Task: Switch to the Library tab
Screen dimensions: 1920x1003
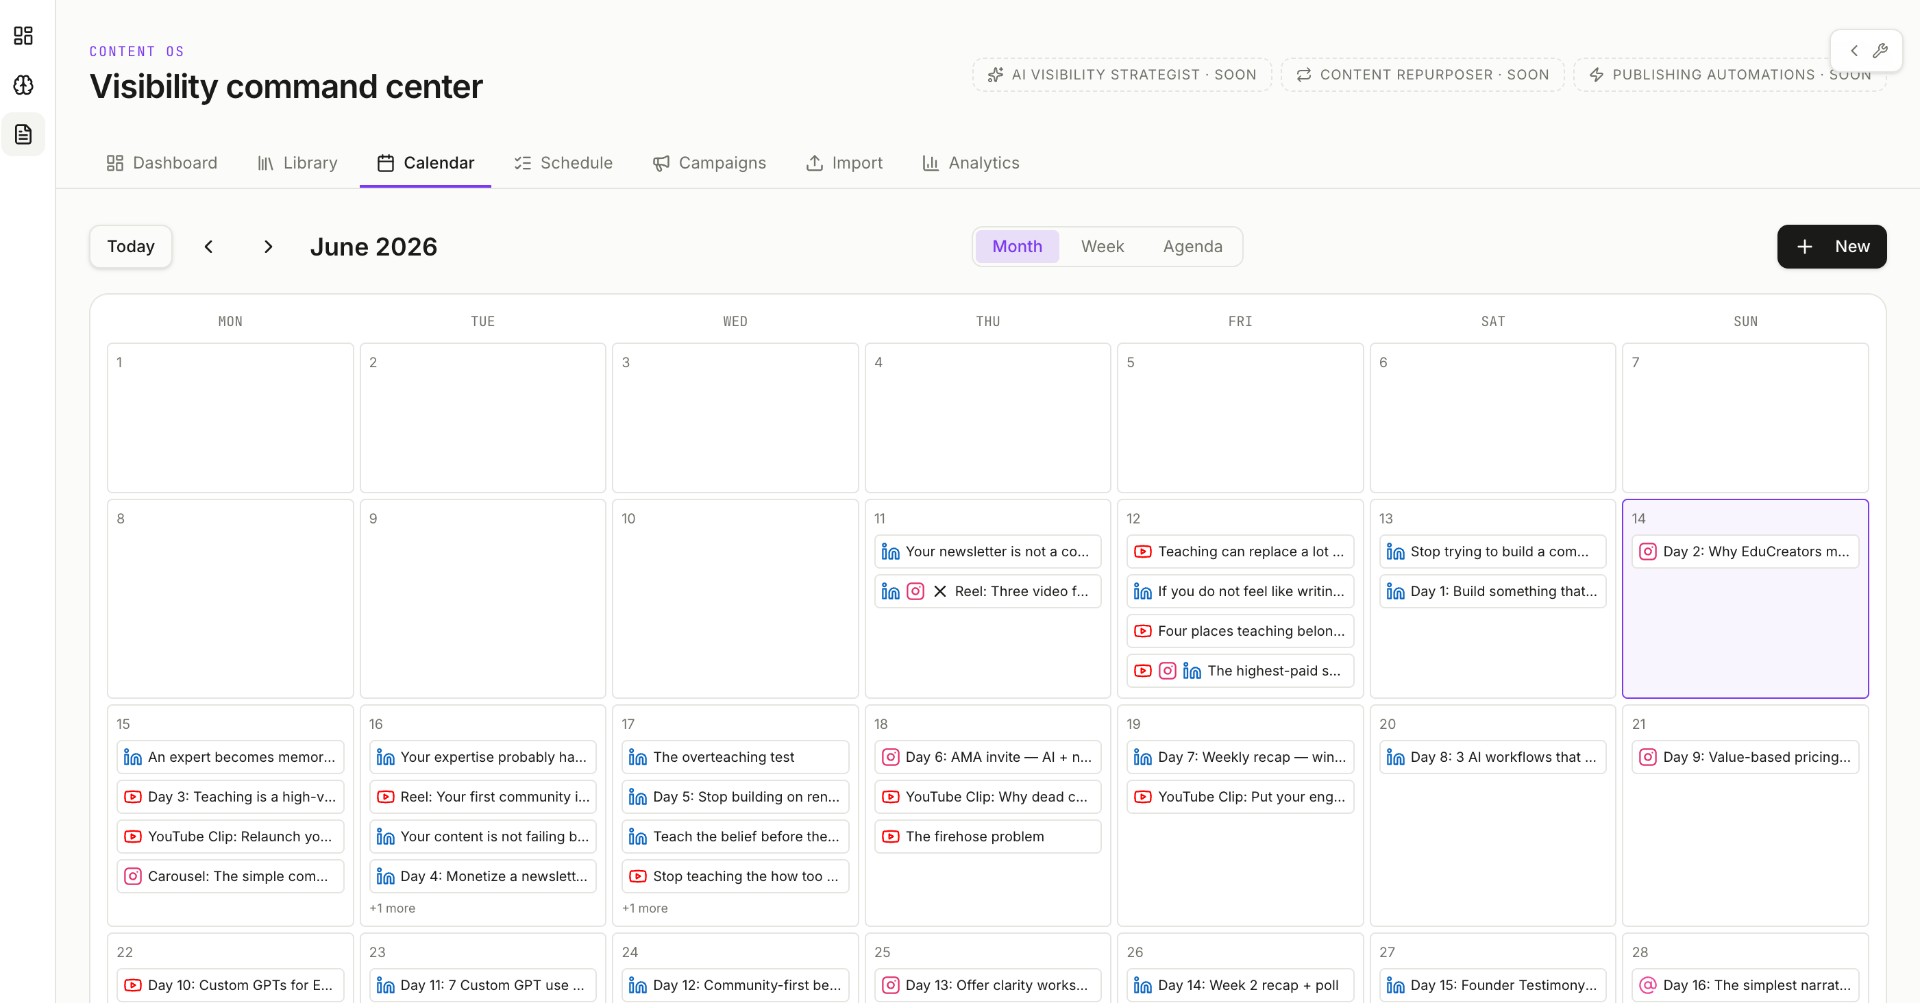Action: click(298, 163)
